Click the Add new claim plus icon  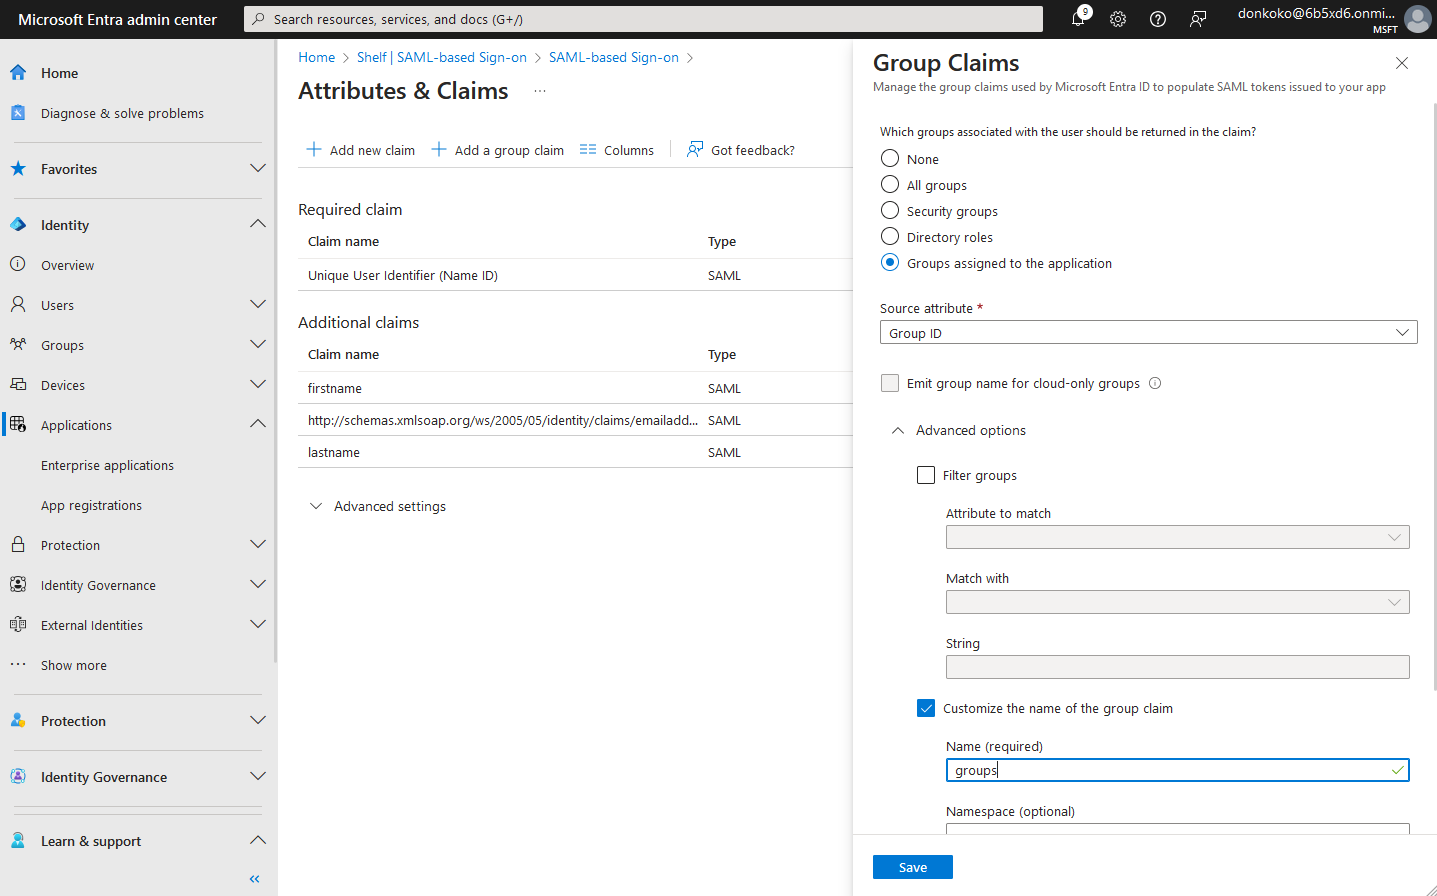point(314,150)
